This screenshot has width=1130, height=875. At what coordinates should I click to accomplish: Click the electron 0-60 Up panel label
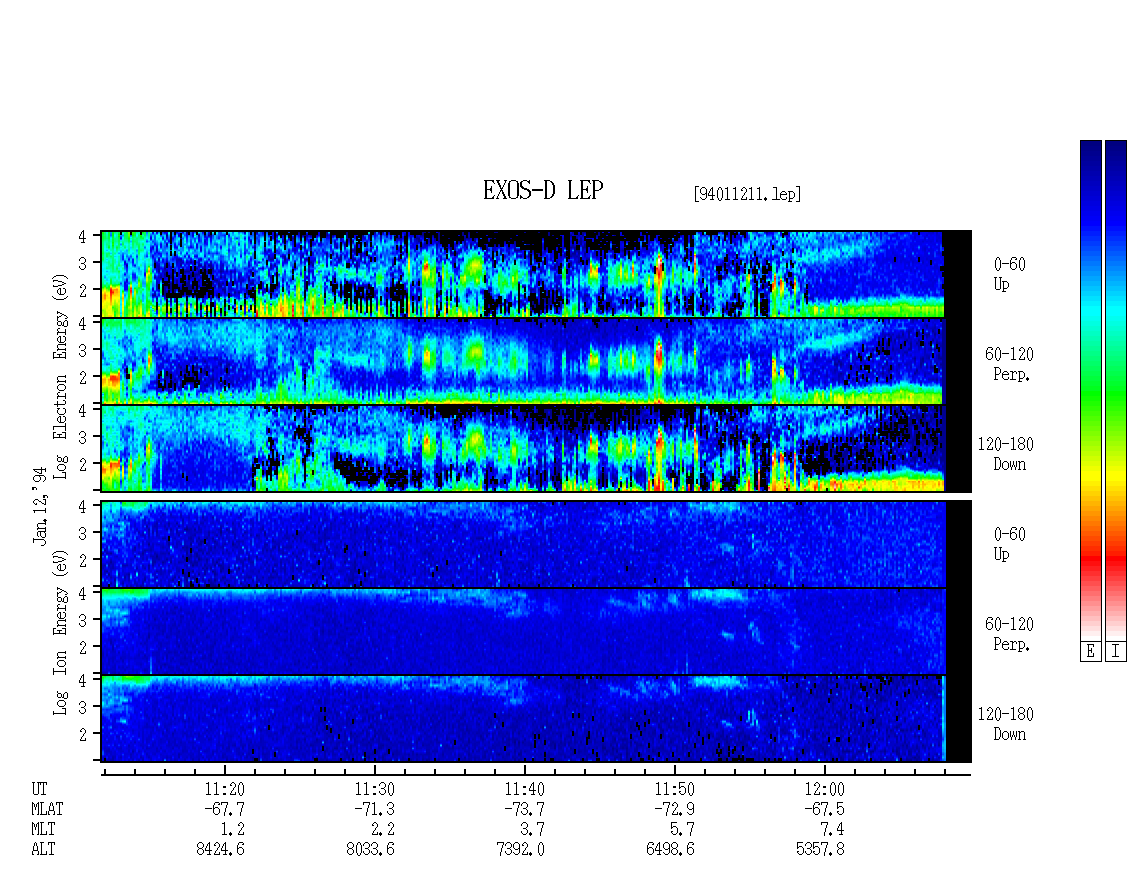[1009, 274]
